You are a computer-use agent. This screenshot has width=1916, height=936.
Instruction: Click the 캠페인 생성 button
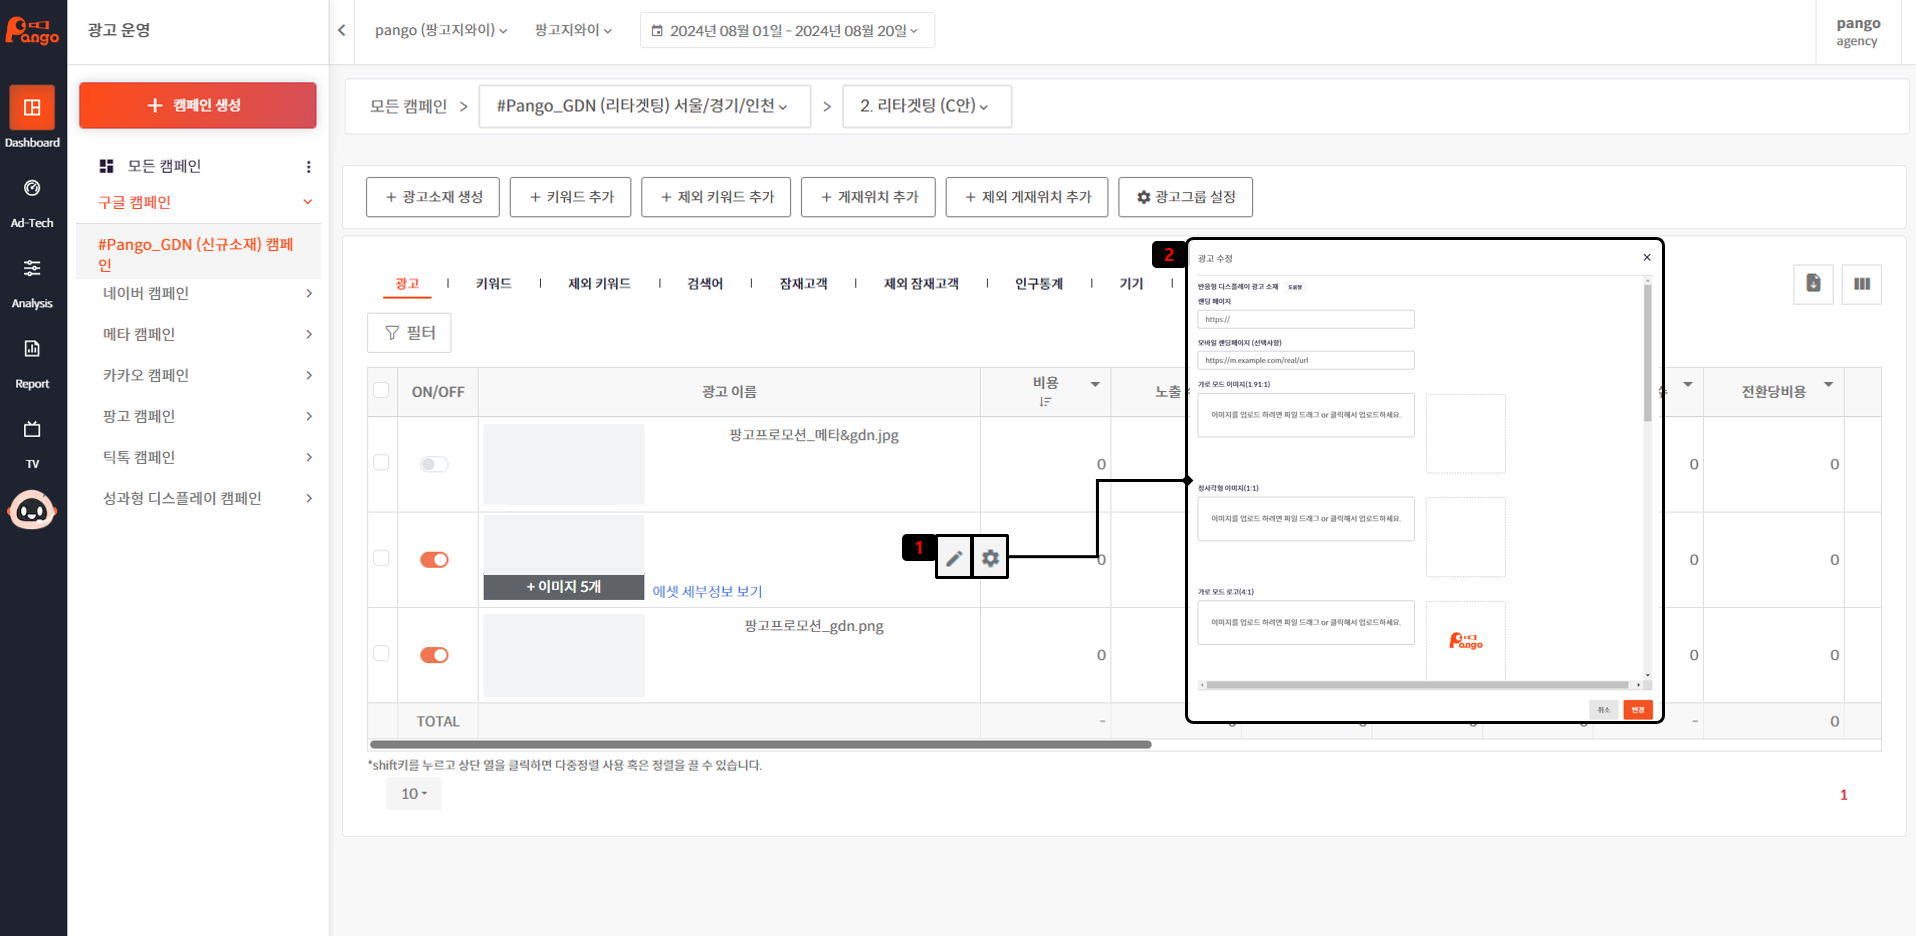198,105
